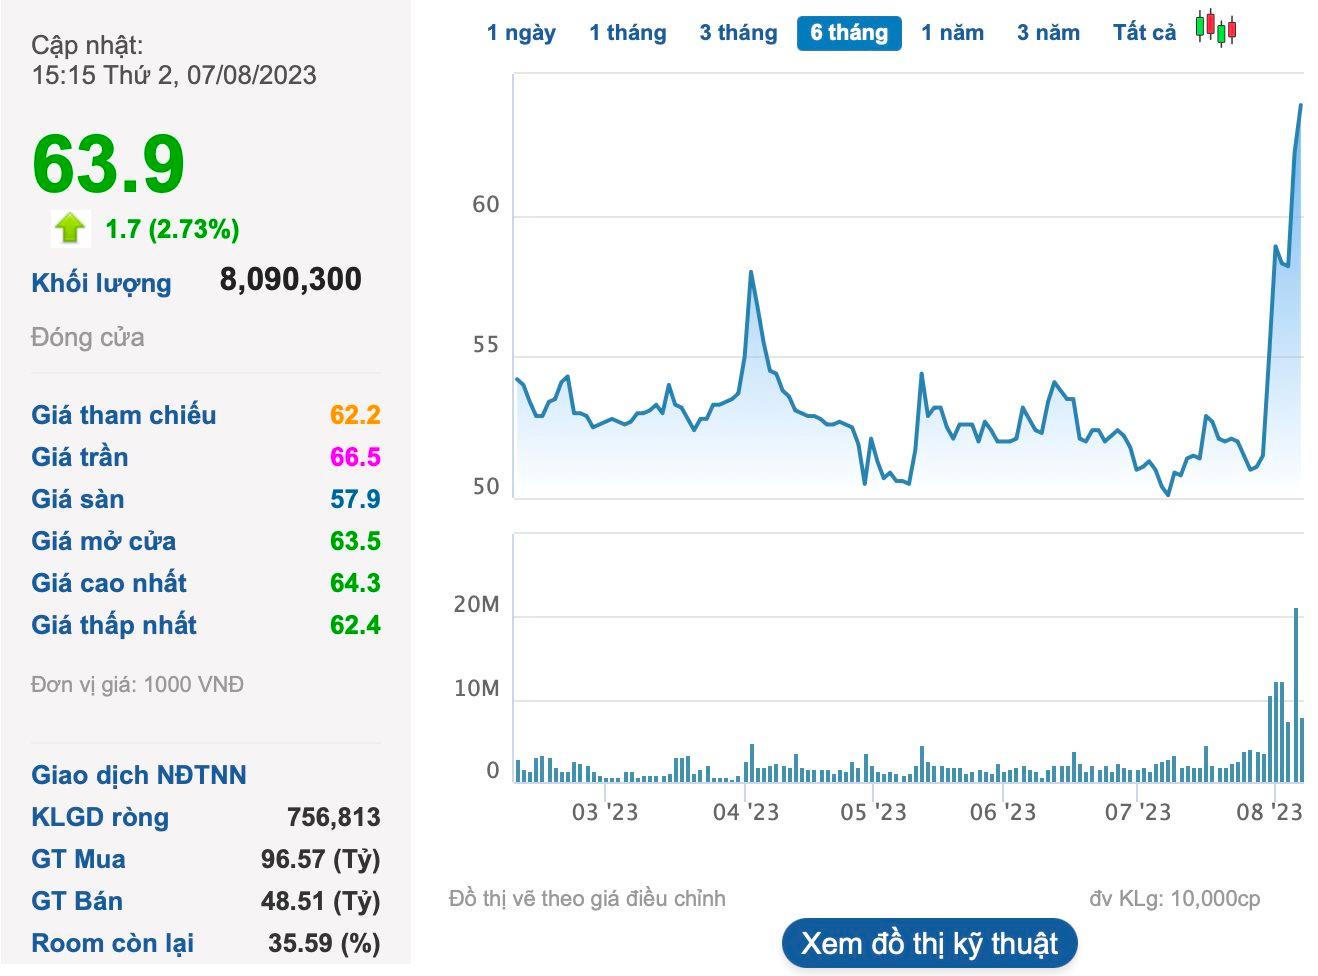Click the current price 63.9

pos(109,164)
